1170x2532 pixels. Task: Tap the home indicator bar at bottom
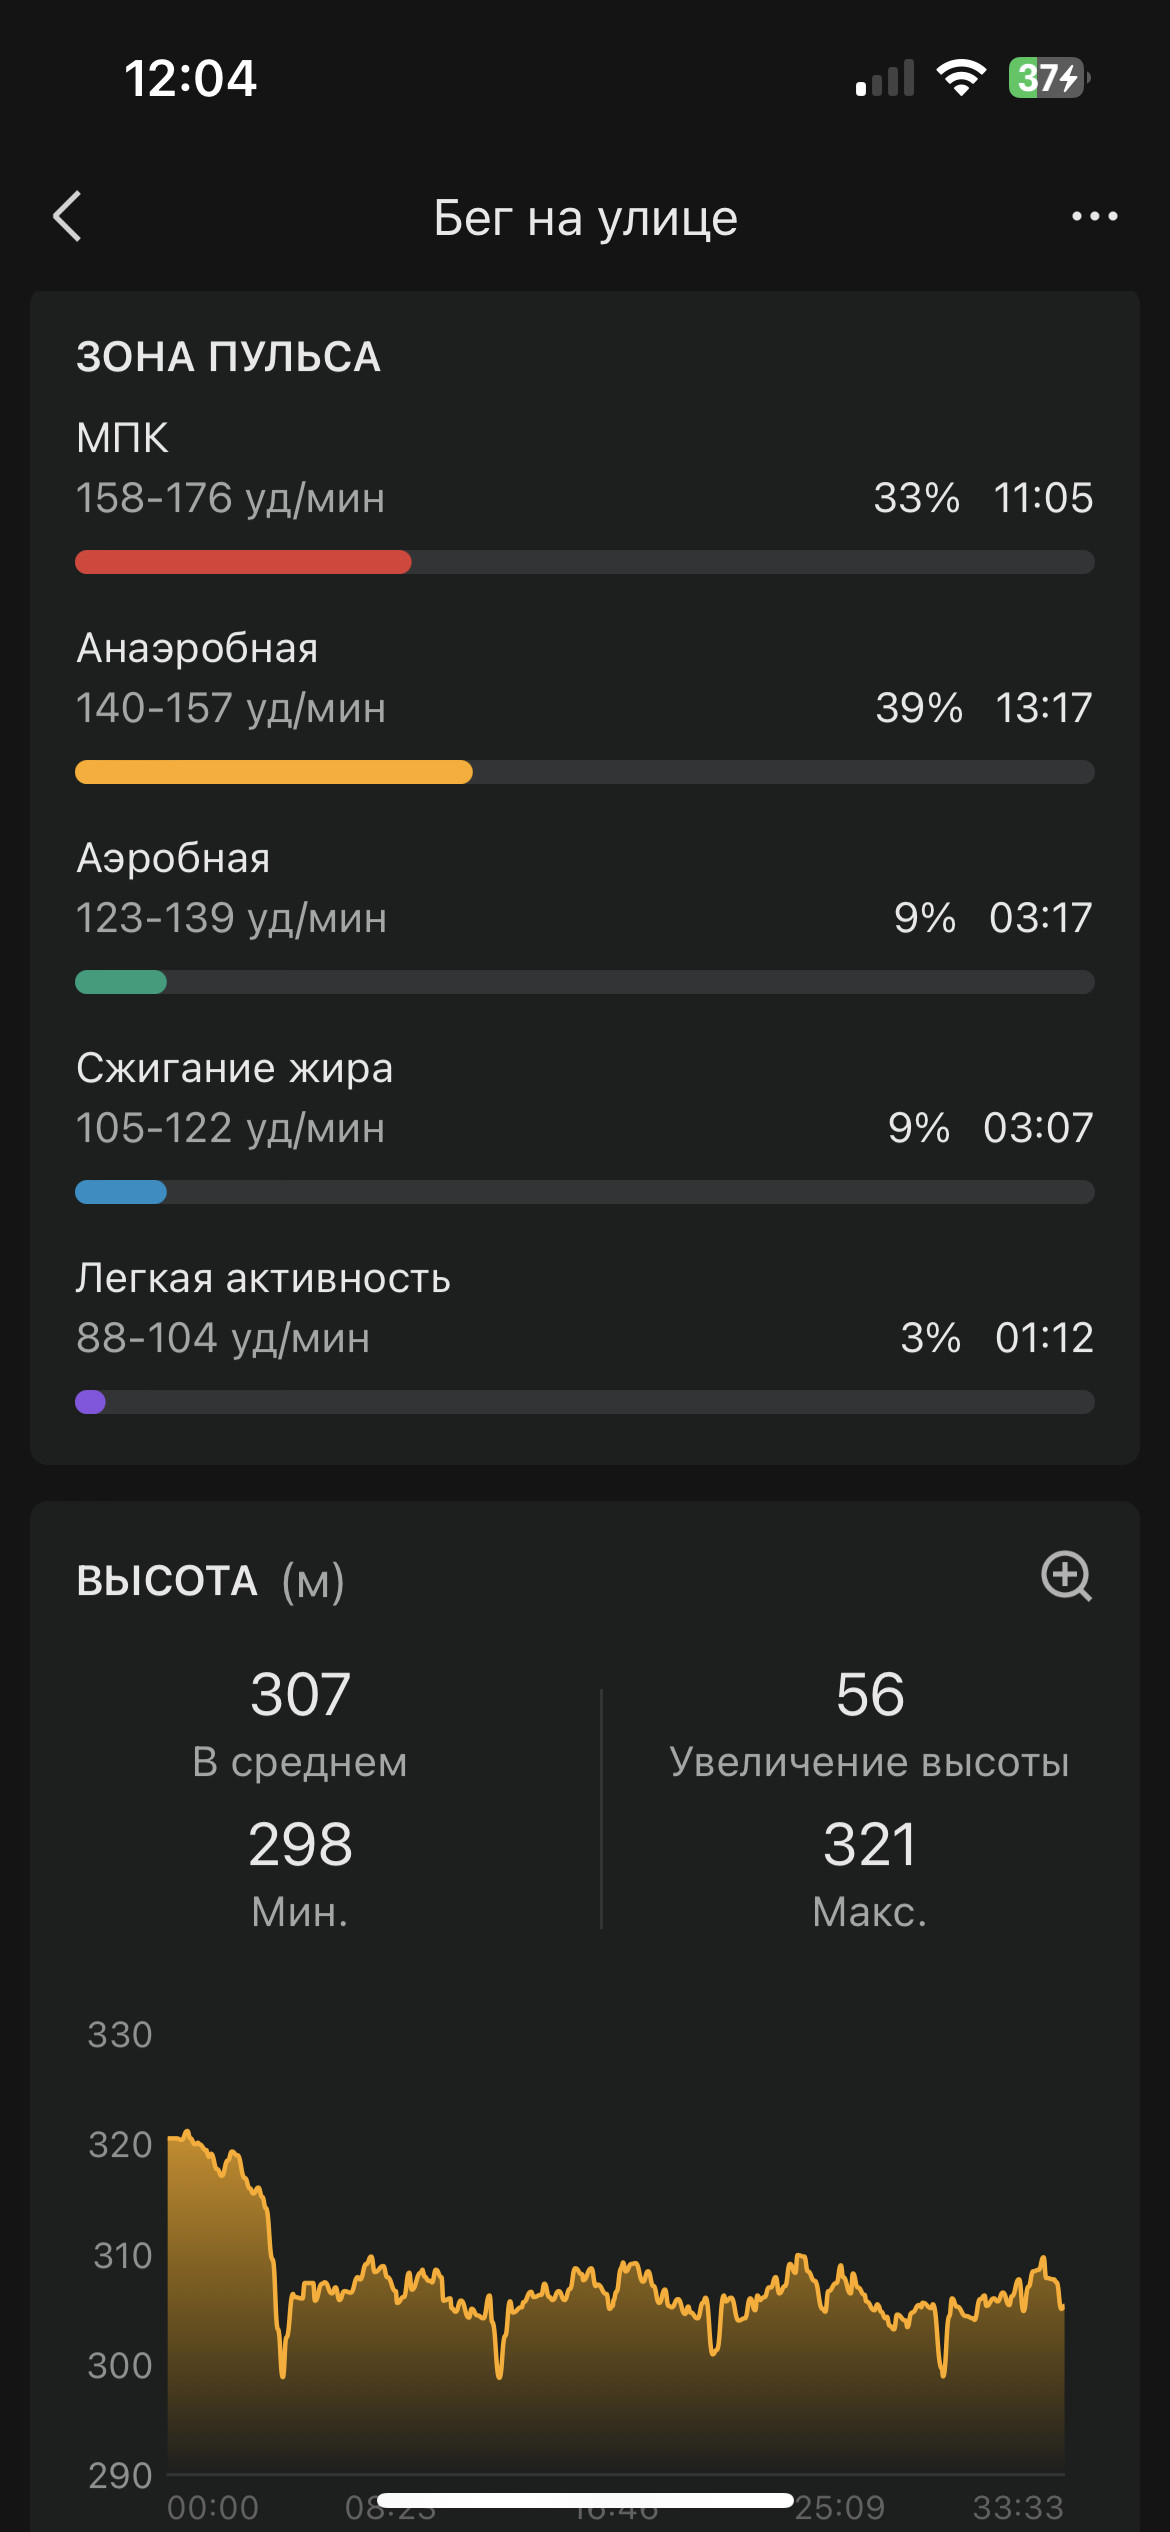pos(585,2500)
